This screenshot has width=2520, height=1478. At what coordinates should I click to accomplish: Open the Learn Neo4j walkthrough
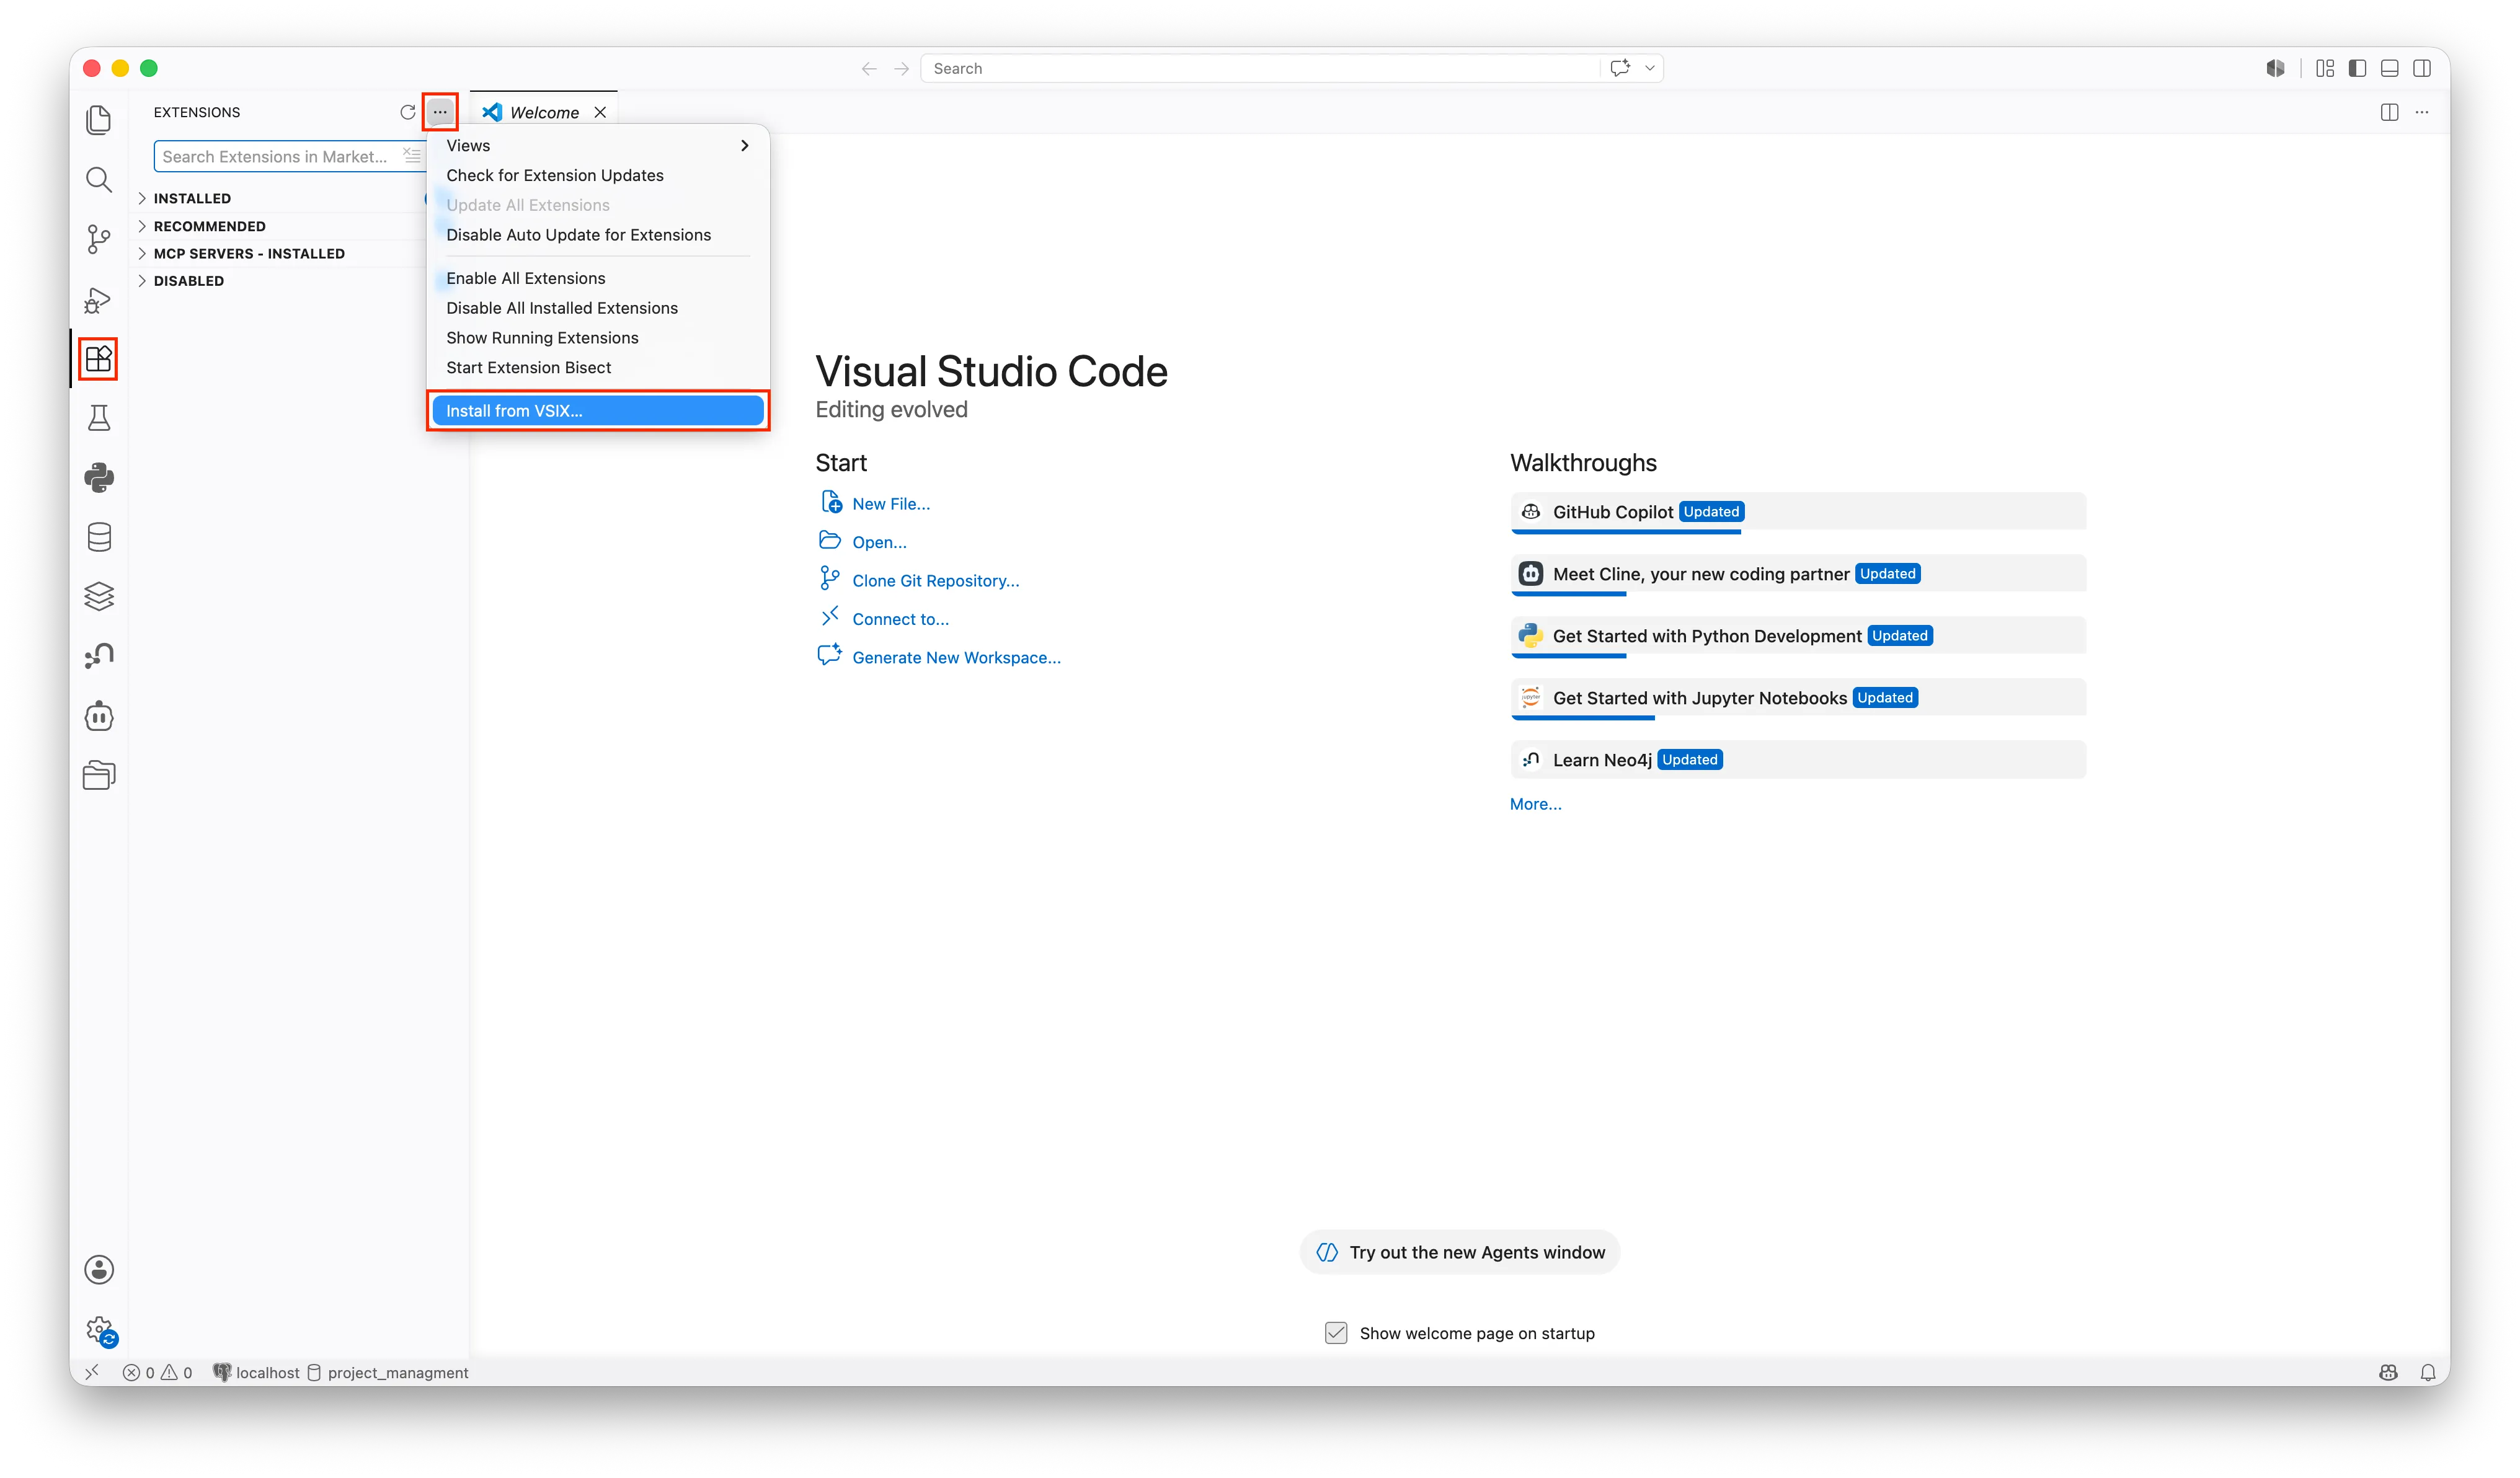[x=1798, y=760]
